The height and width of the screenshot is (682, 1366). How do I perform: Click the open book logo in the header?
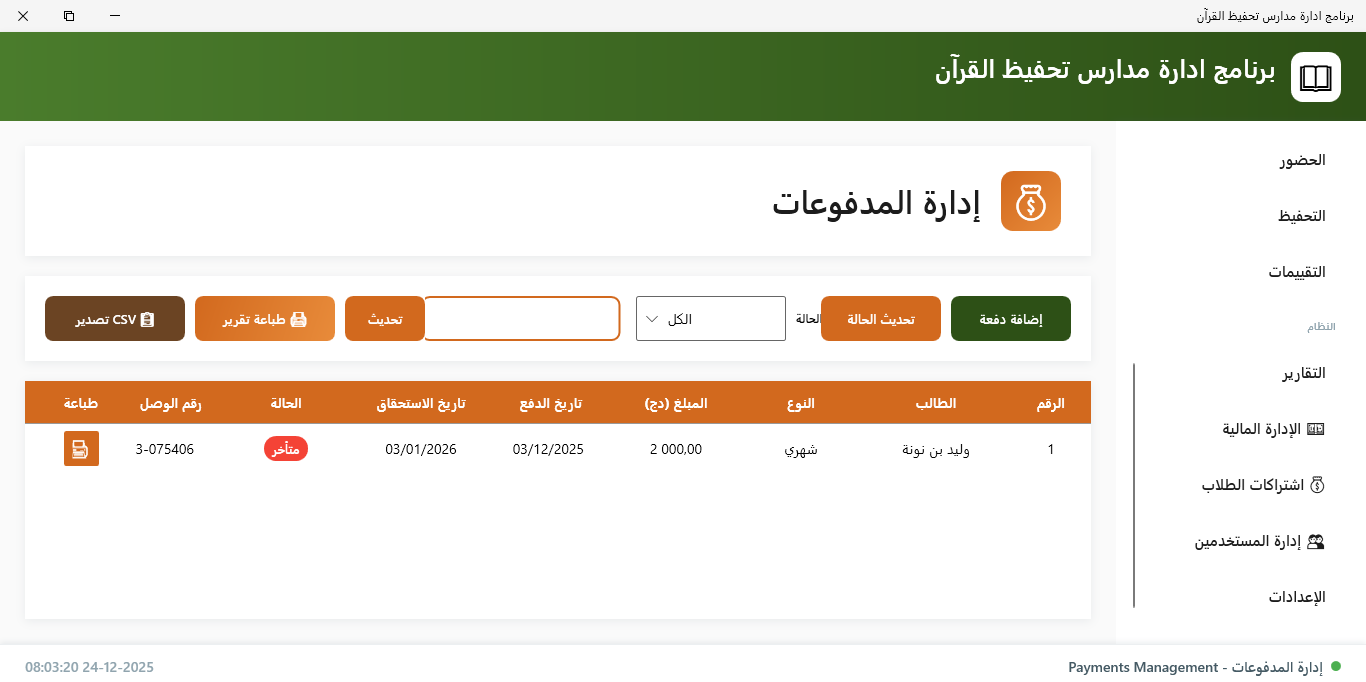(x=1315, y=76)
